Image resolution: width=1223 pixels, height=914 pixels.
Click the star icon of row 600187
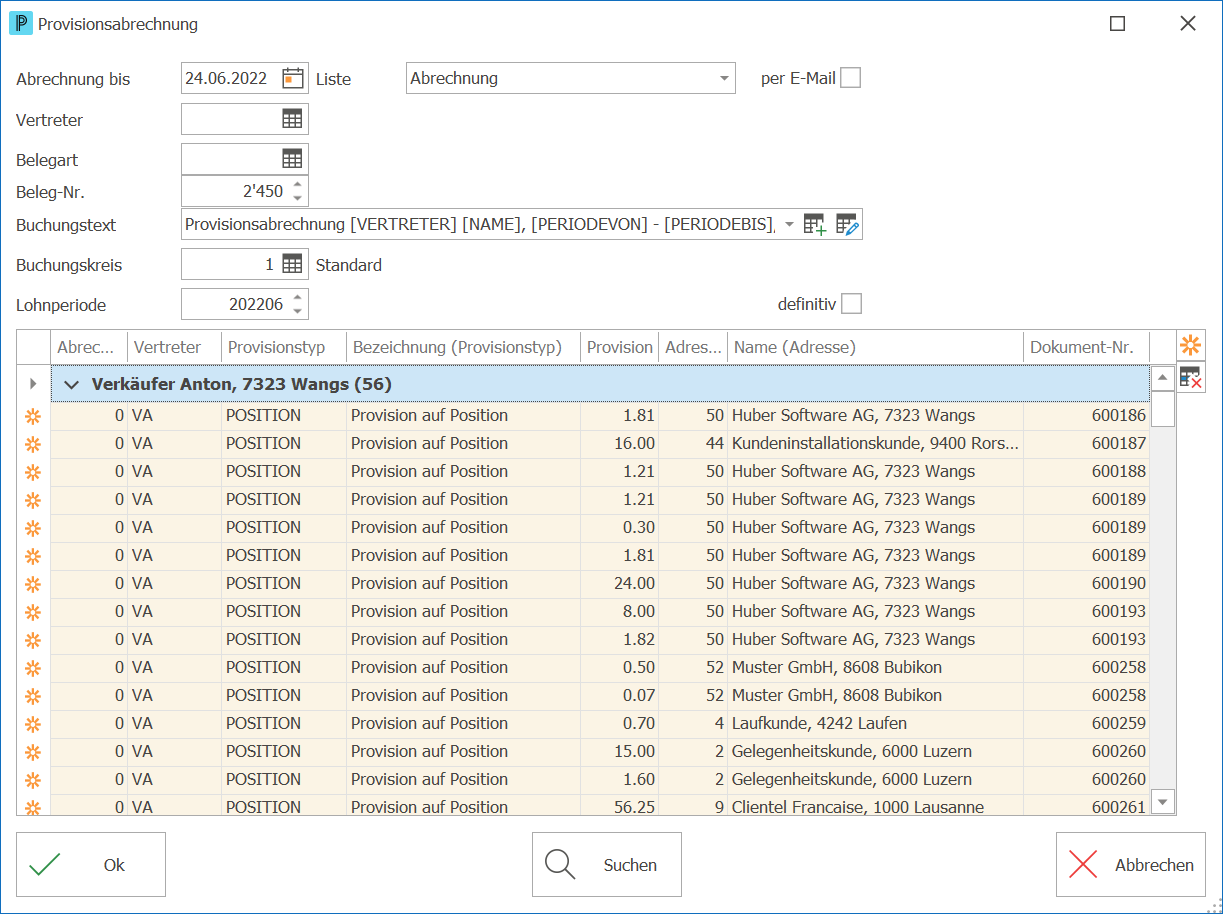coord(33,444)
